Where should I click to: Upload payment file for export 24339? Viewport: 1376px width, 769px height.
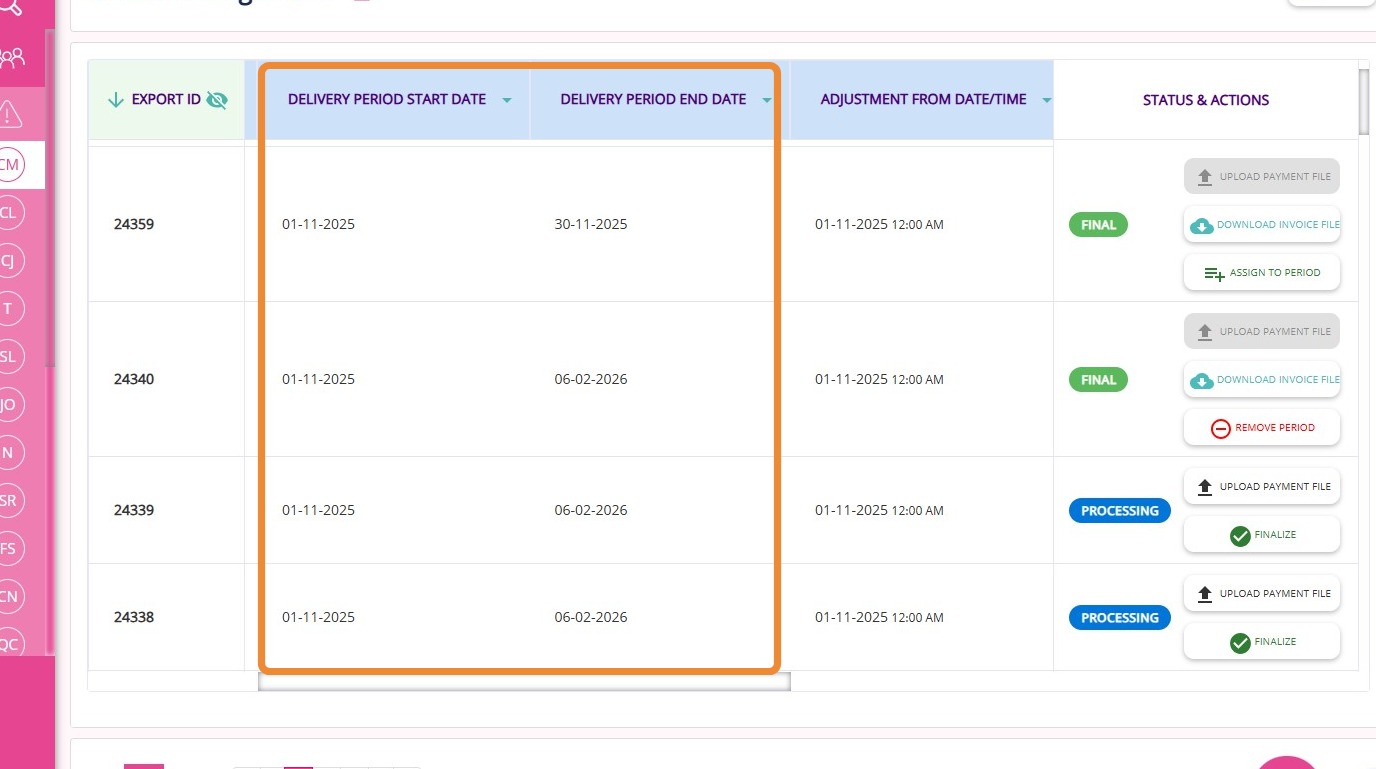[1262, 487]
